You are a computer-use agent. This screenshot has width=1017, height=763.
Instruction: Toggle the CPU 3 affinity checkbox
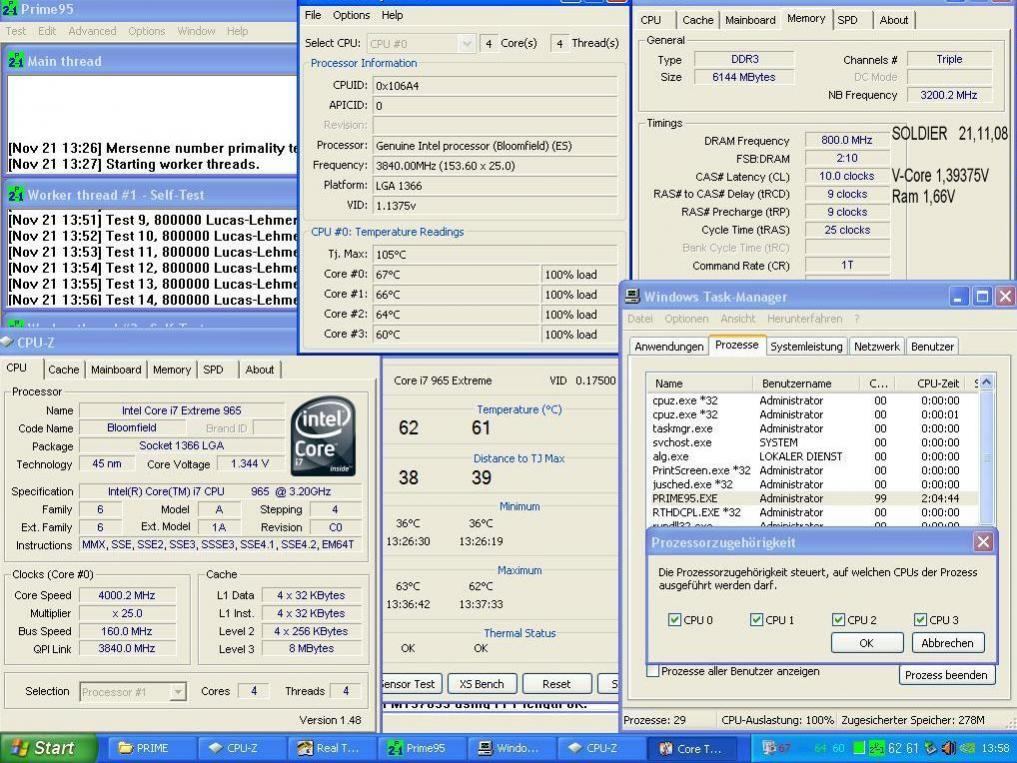click(x=921, y=620)
